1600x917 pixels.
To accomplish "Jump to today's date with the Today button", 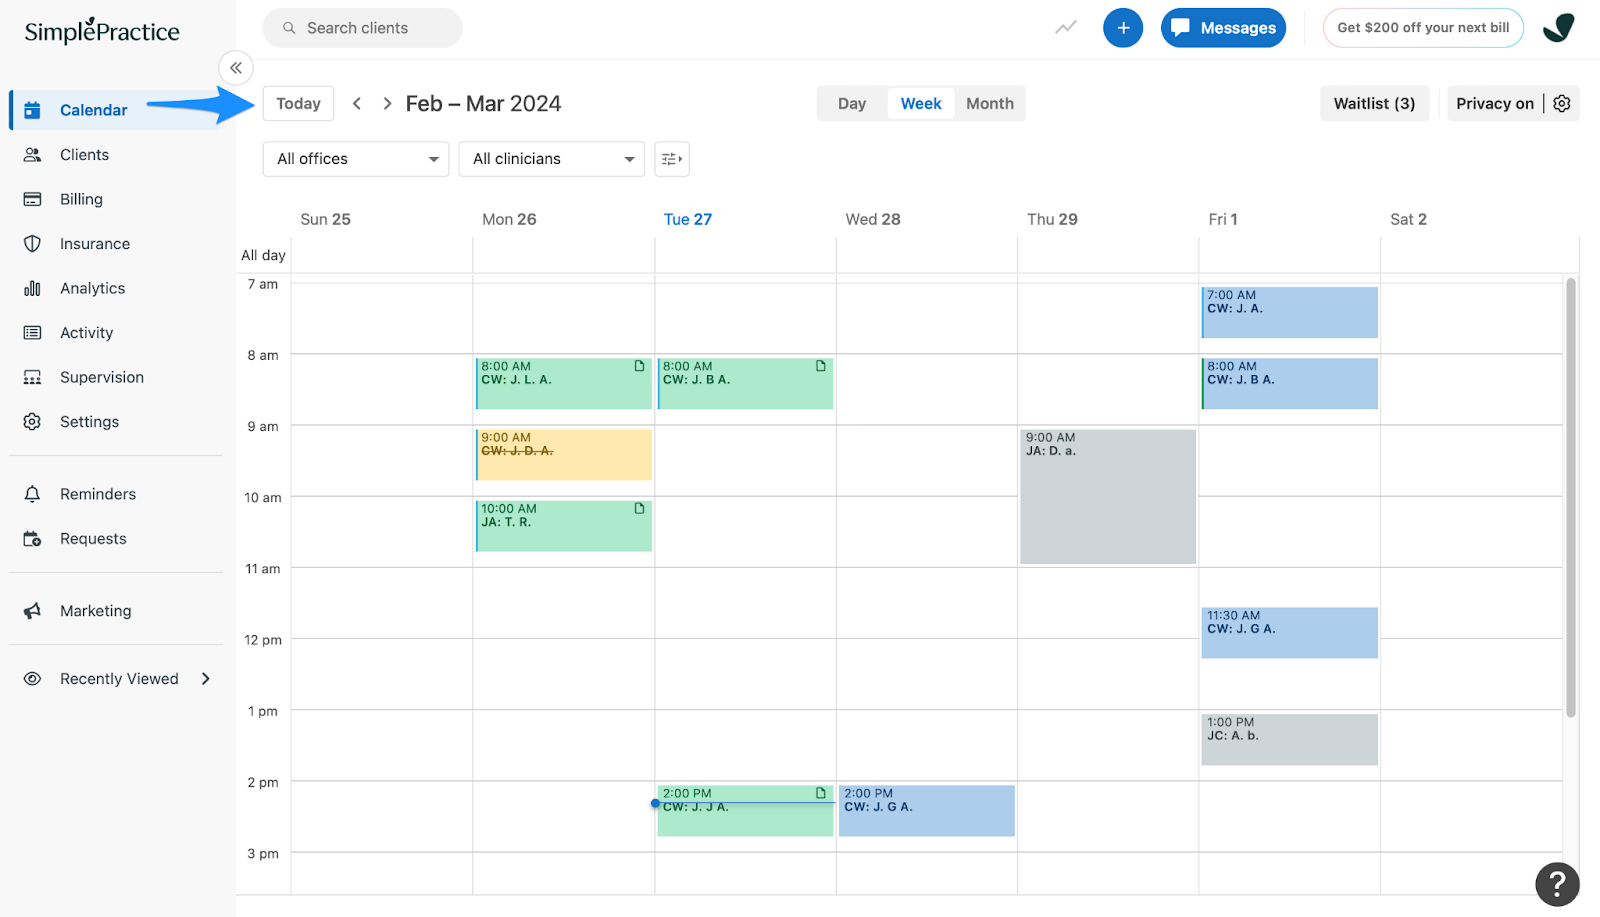I will 297,103.
